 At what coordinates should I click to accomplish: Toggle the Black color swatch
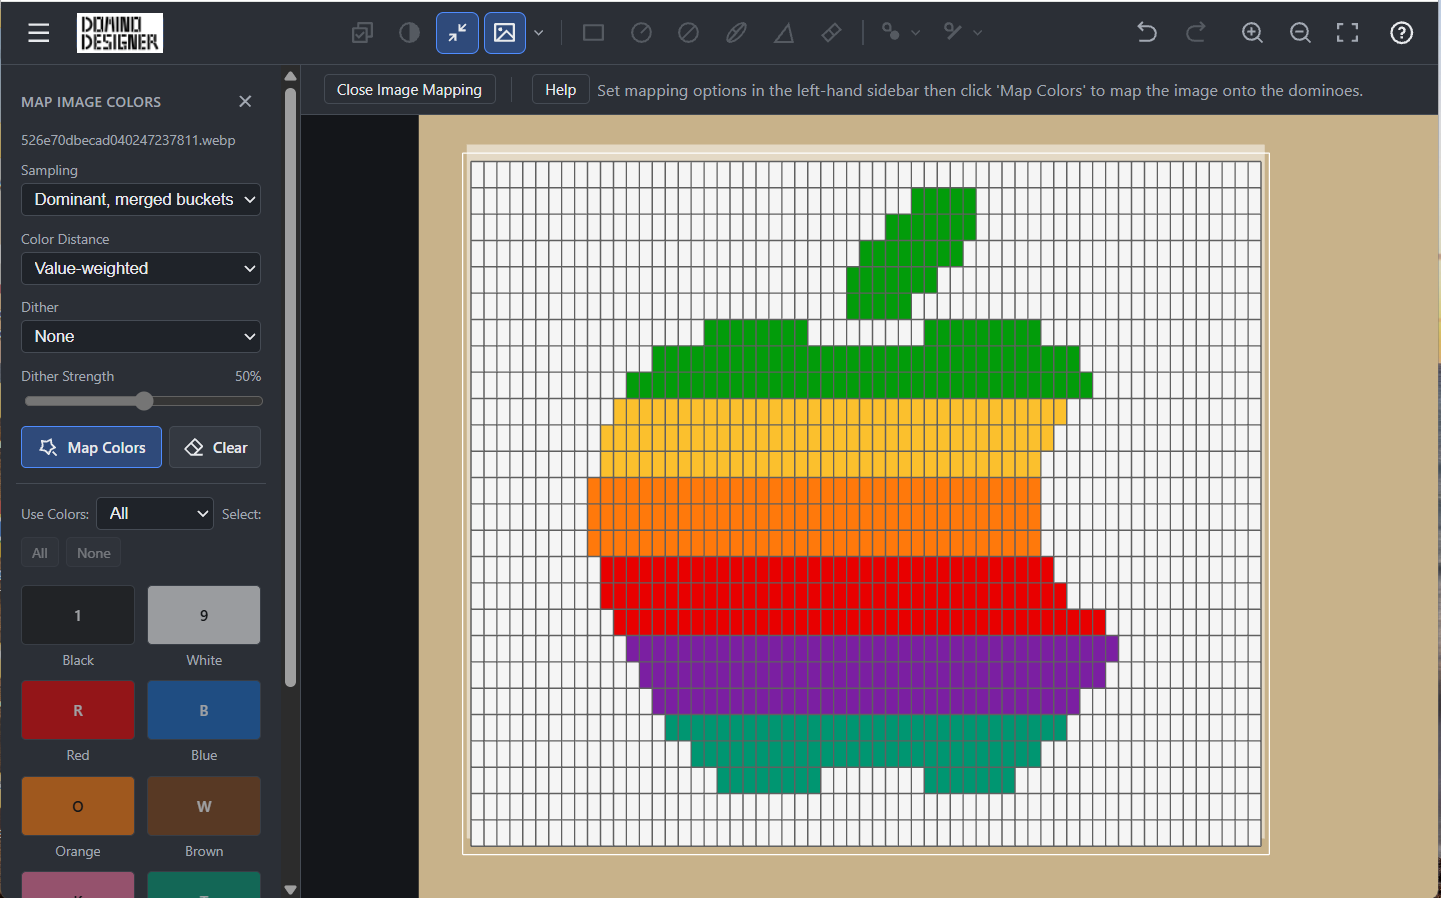(78, 615)
